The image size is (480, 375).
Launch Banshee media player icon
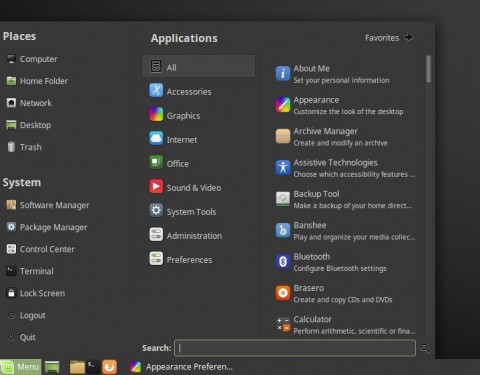pyautogui.click(x=283, y=230)
